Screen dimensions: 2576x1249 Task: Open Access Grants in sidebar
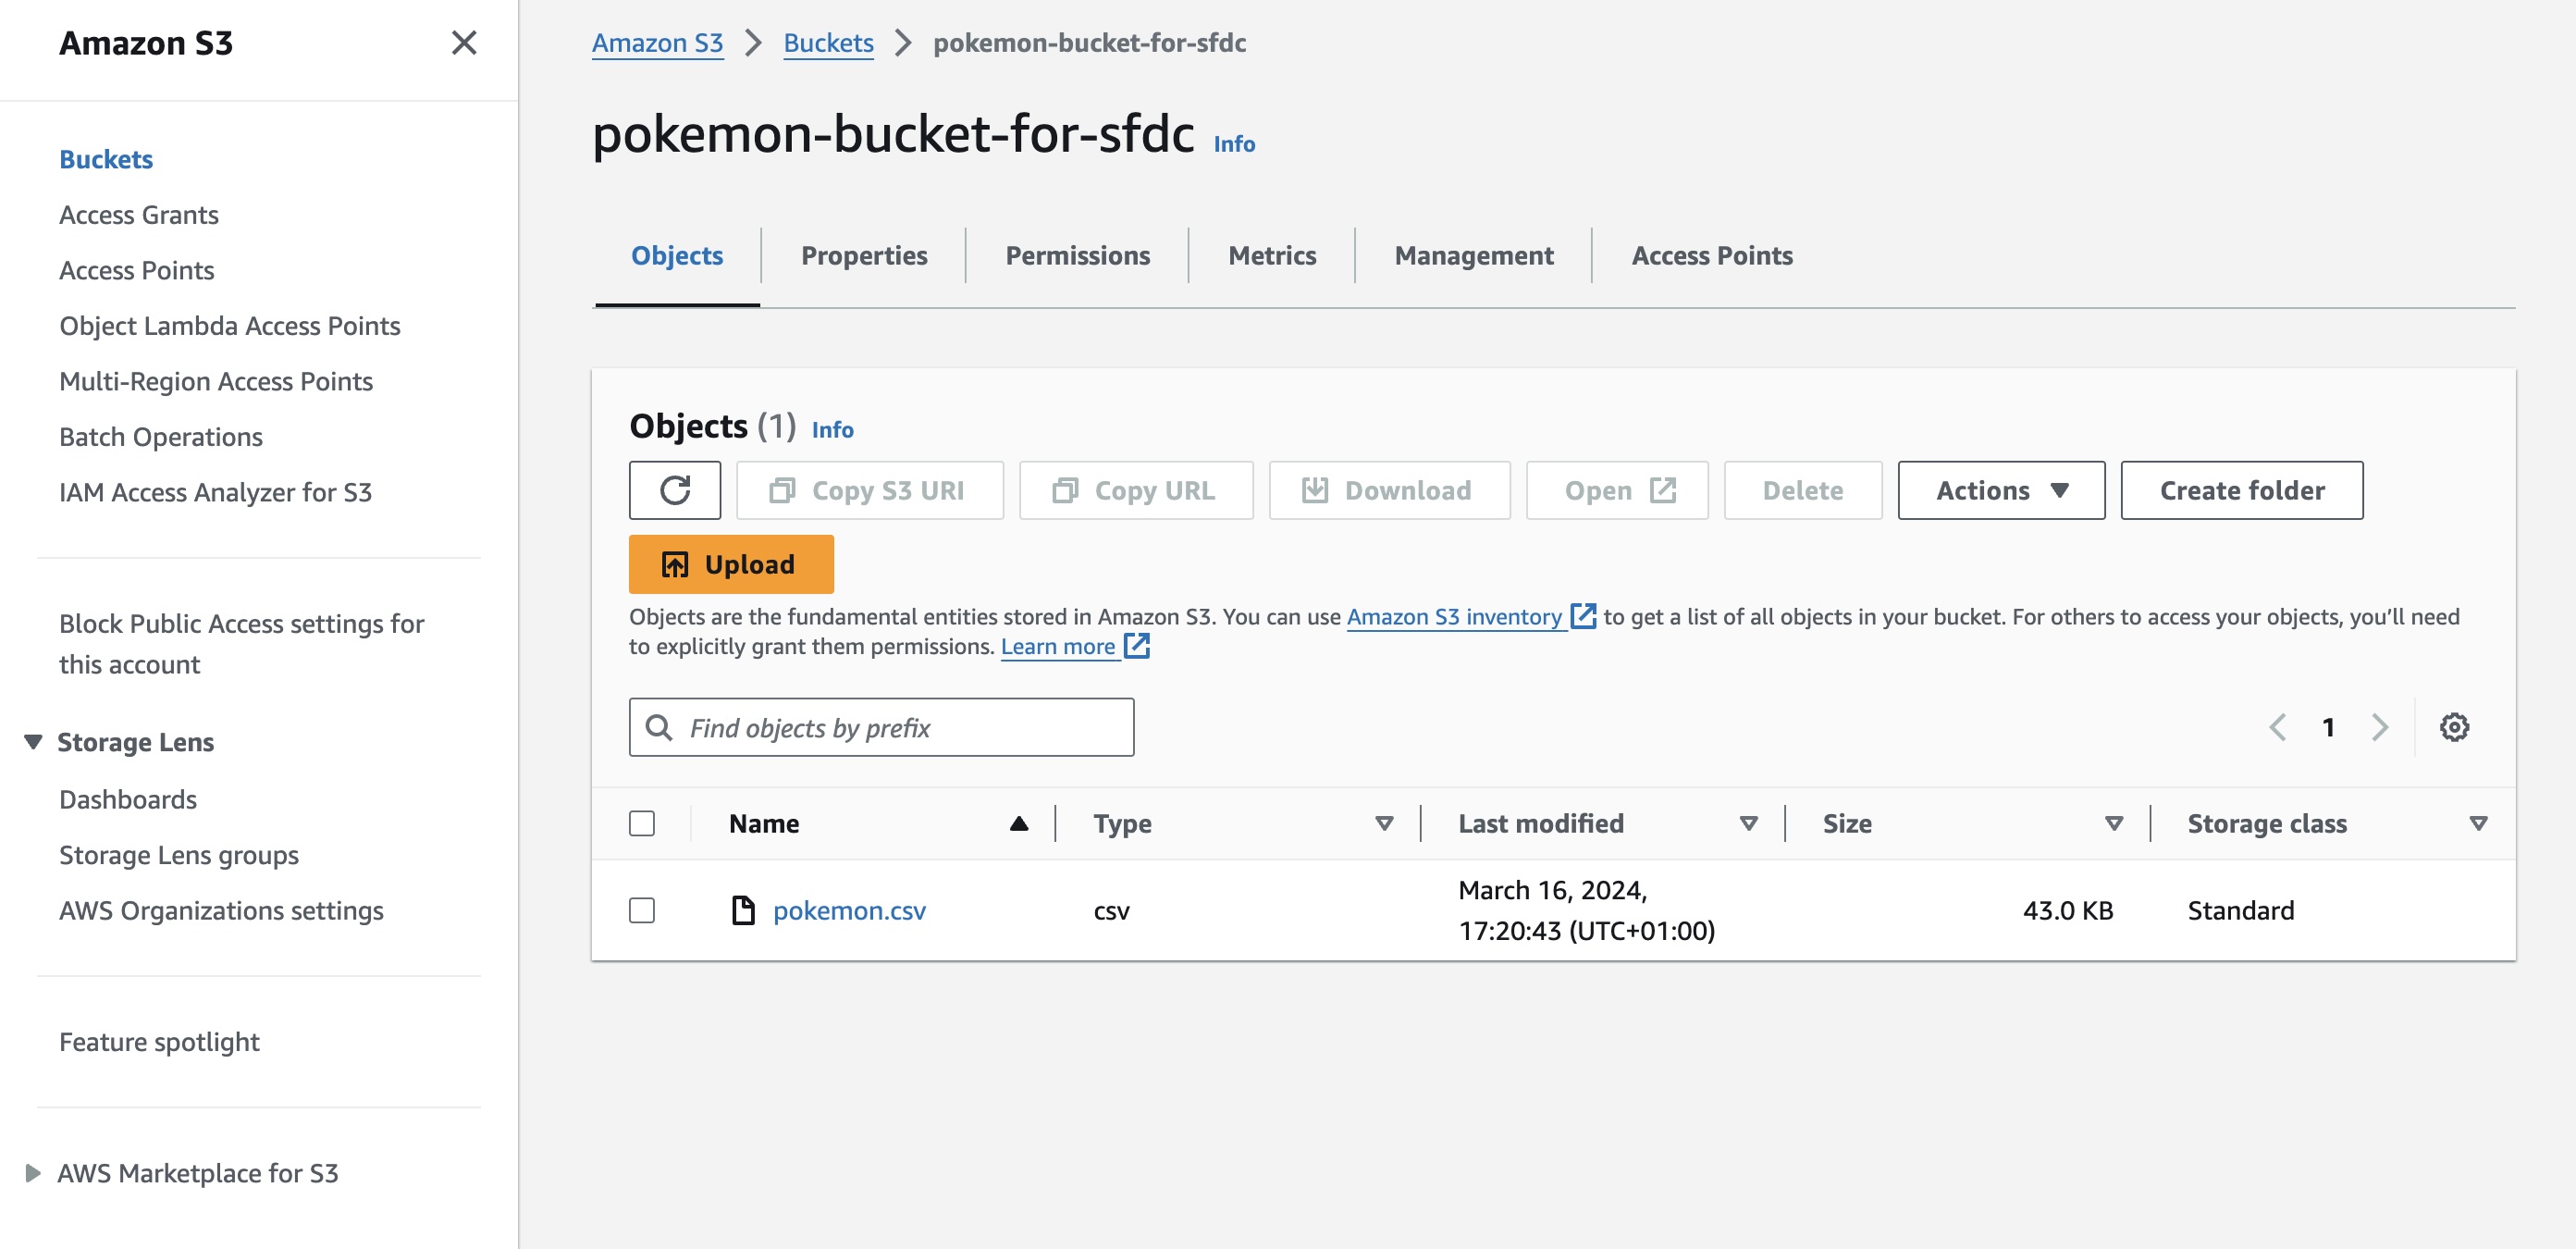[139, 215]
